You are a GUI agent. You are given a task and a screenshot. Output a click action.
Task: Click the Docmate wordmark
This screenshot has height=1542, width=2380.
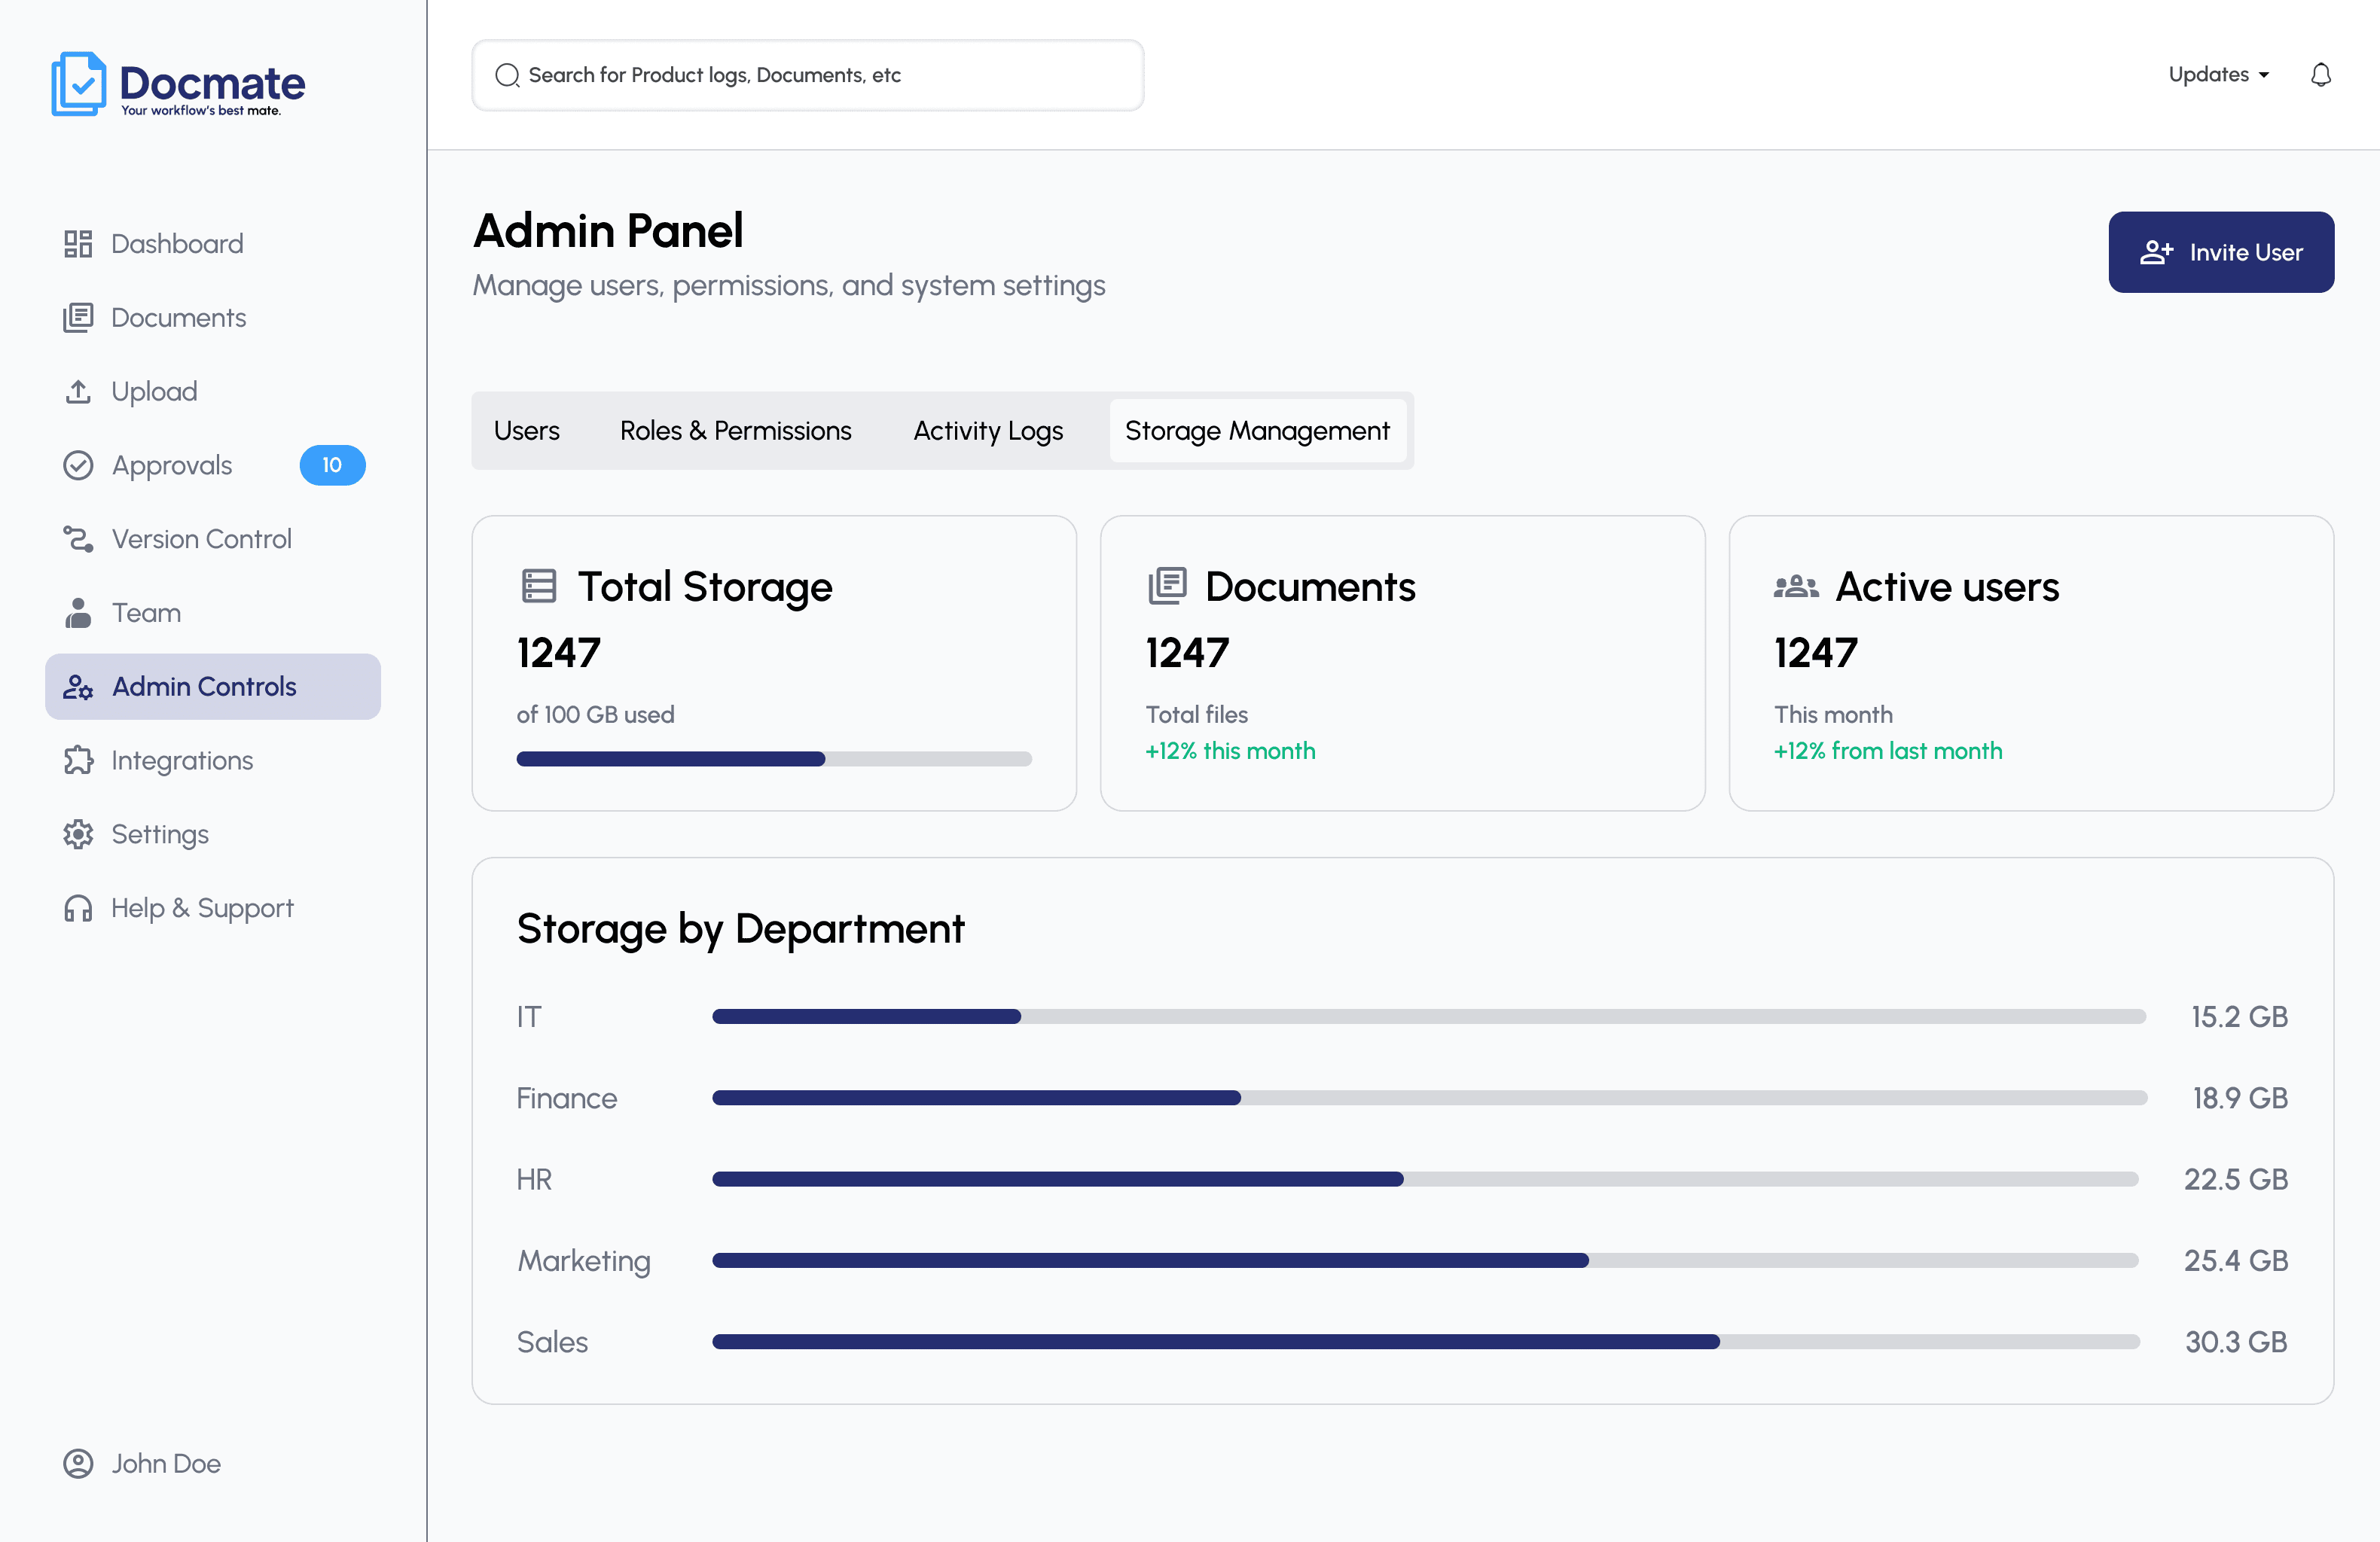tap(212, 84)
